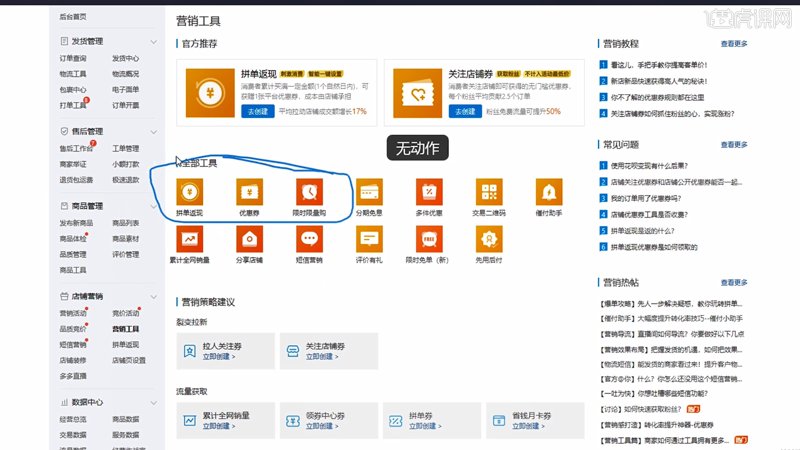
Task: Click the 关注店铺券 strategy card shop icon
Action: 293,351
